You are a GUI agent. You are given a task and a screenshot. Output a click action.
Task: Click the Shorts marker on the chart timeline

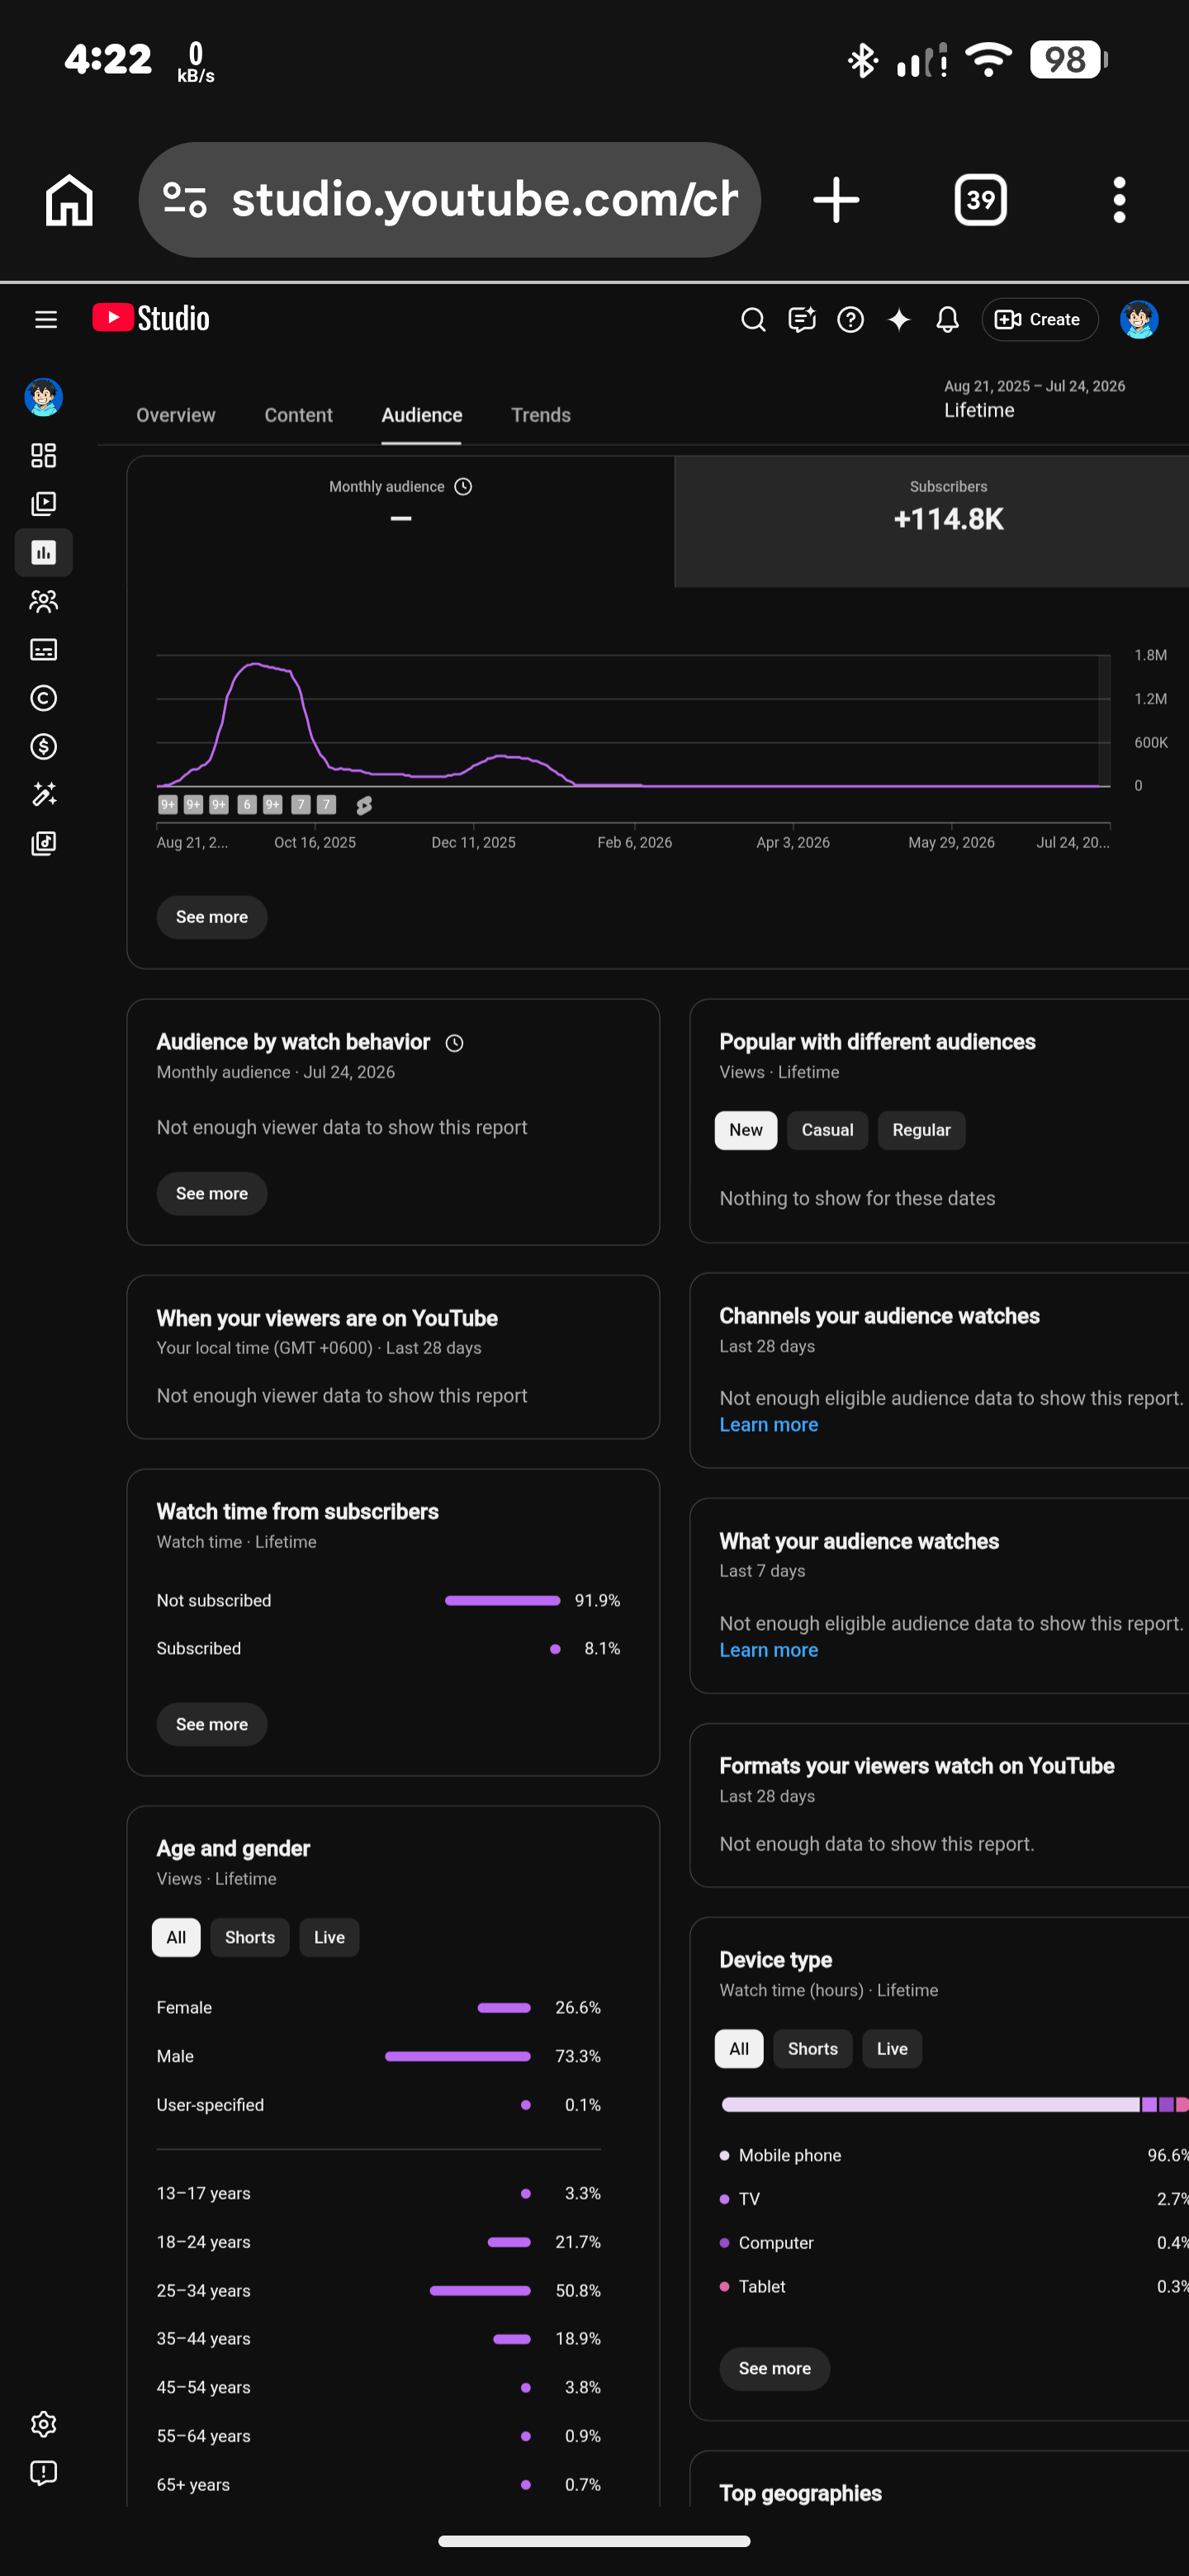point(364,805)
